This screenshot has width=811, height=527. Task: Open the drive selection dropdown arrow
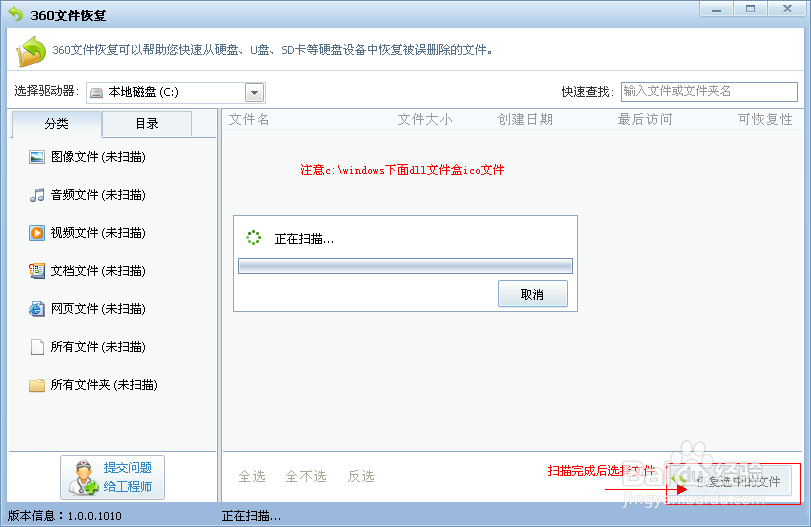pos(254,93)
